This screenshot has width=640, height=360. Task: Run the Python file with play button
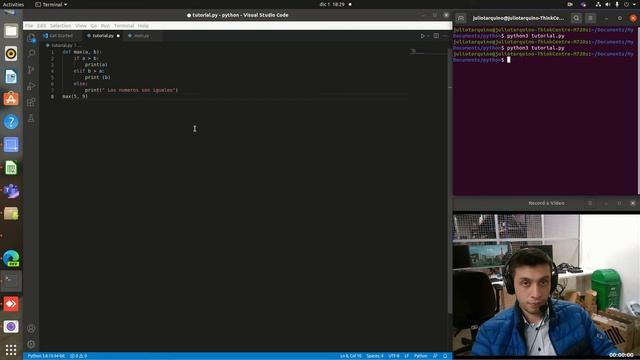click(422, 36)
